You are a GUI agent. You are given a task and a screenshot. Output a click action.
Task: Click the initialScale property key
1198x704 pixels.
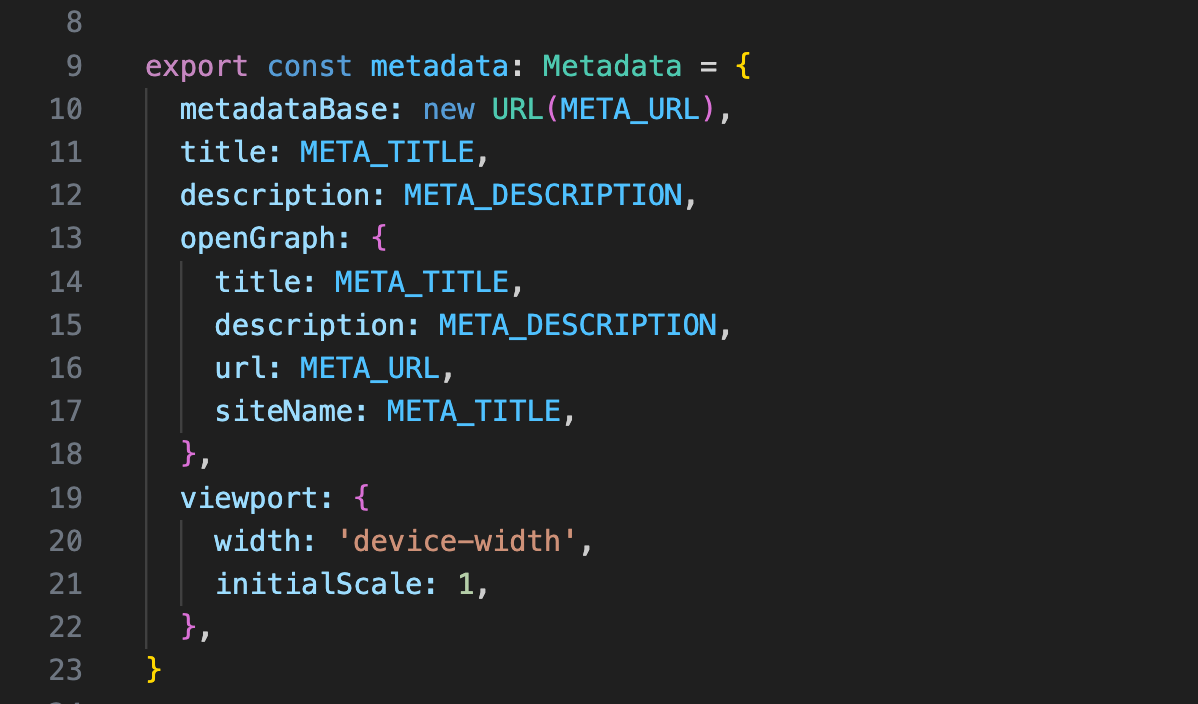[318, 584]
